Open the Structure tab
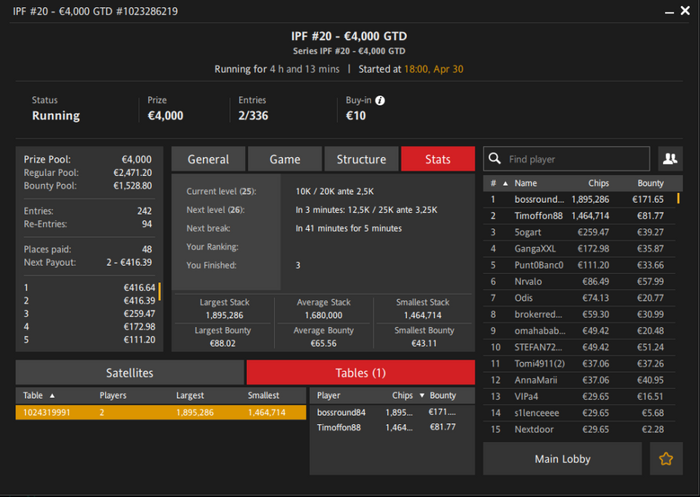 361,159
